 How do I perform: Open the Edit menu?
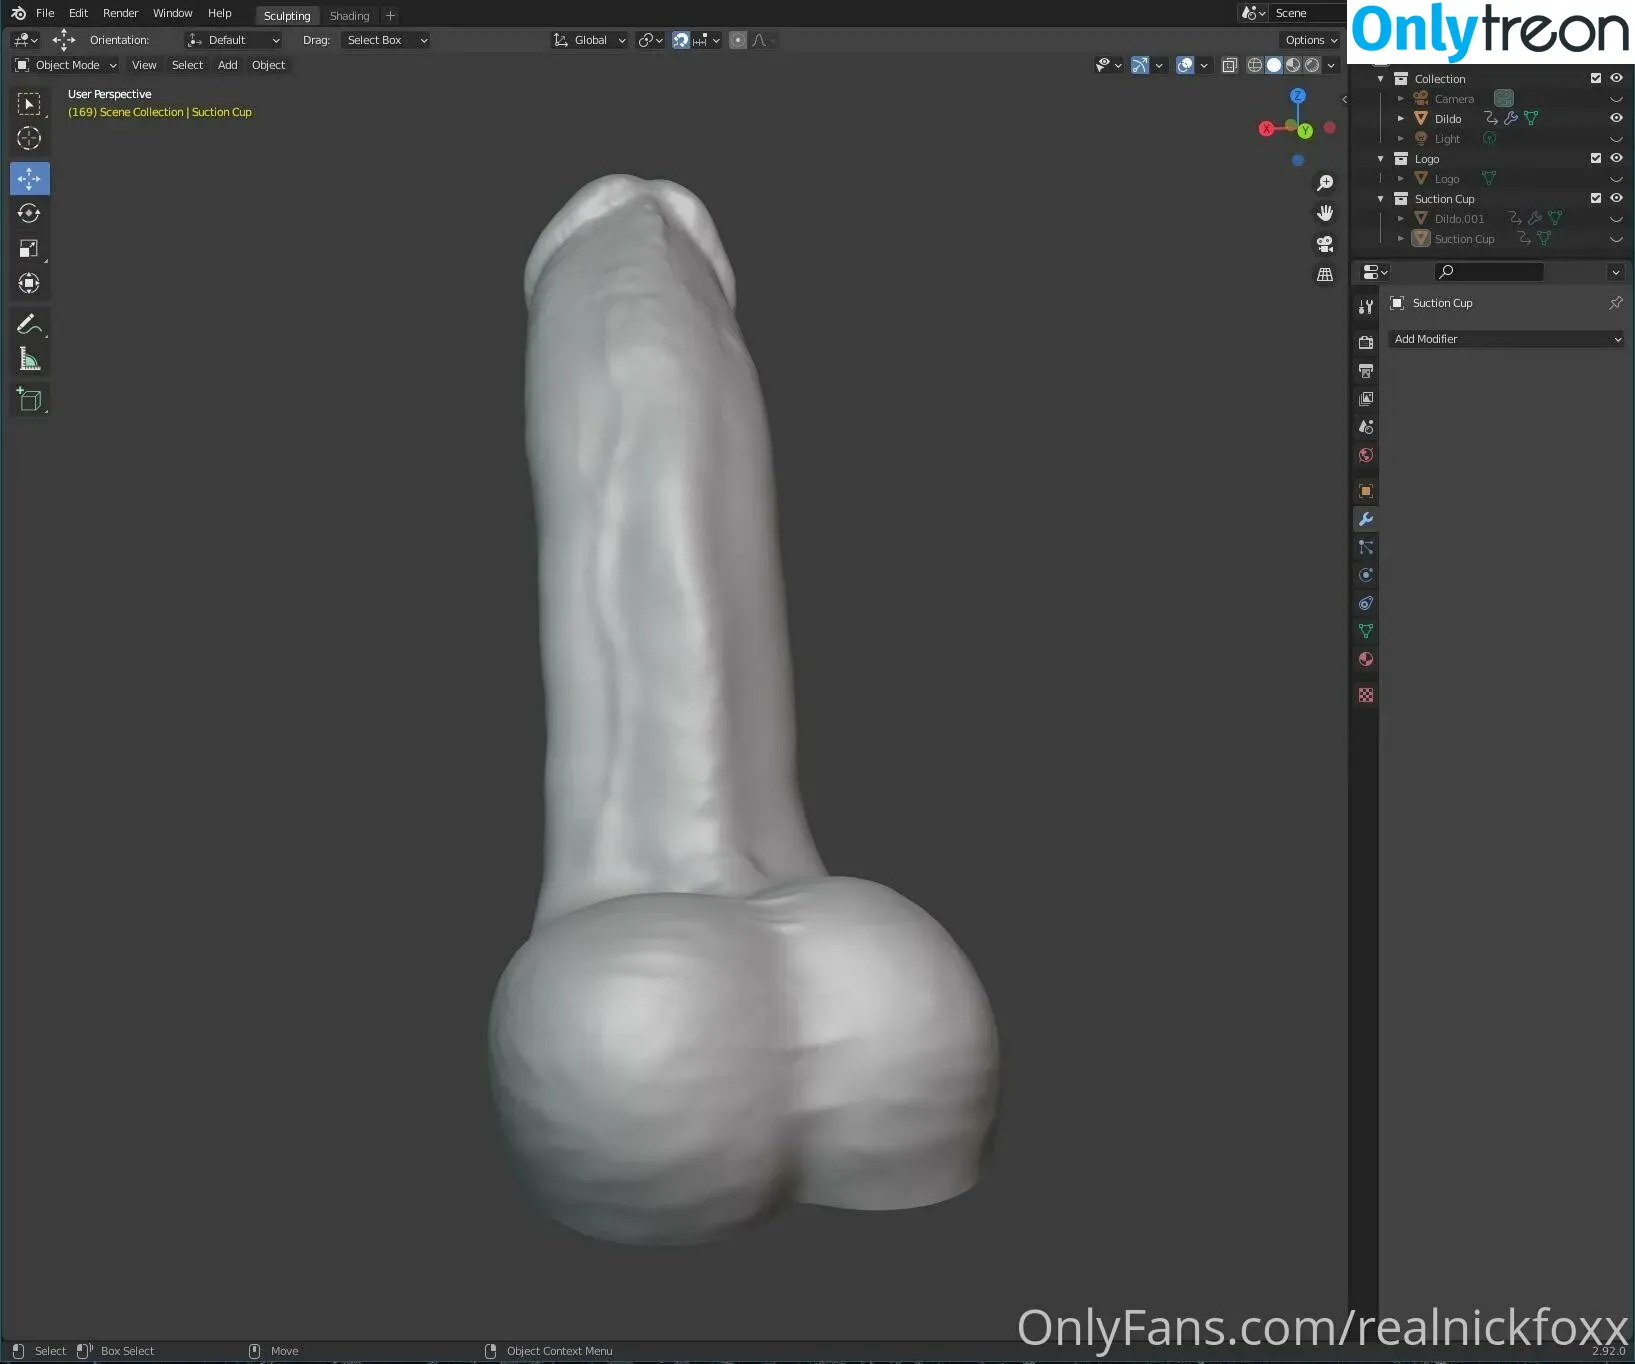(79, 13)
